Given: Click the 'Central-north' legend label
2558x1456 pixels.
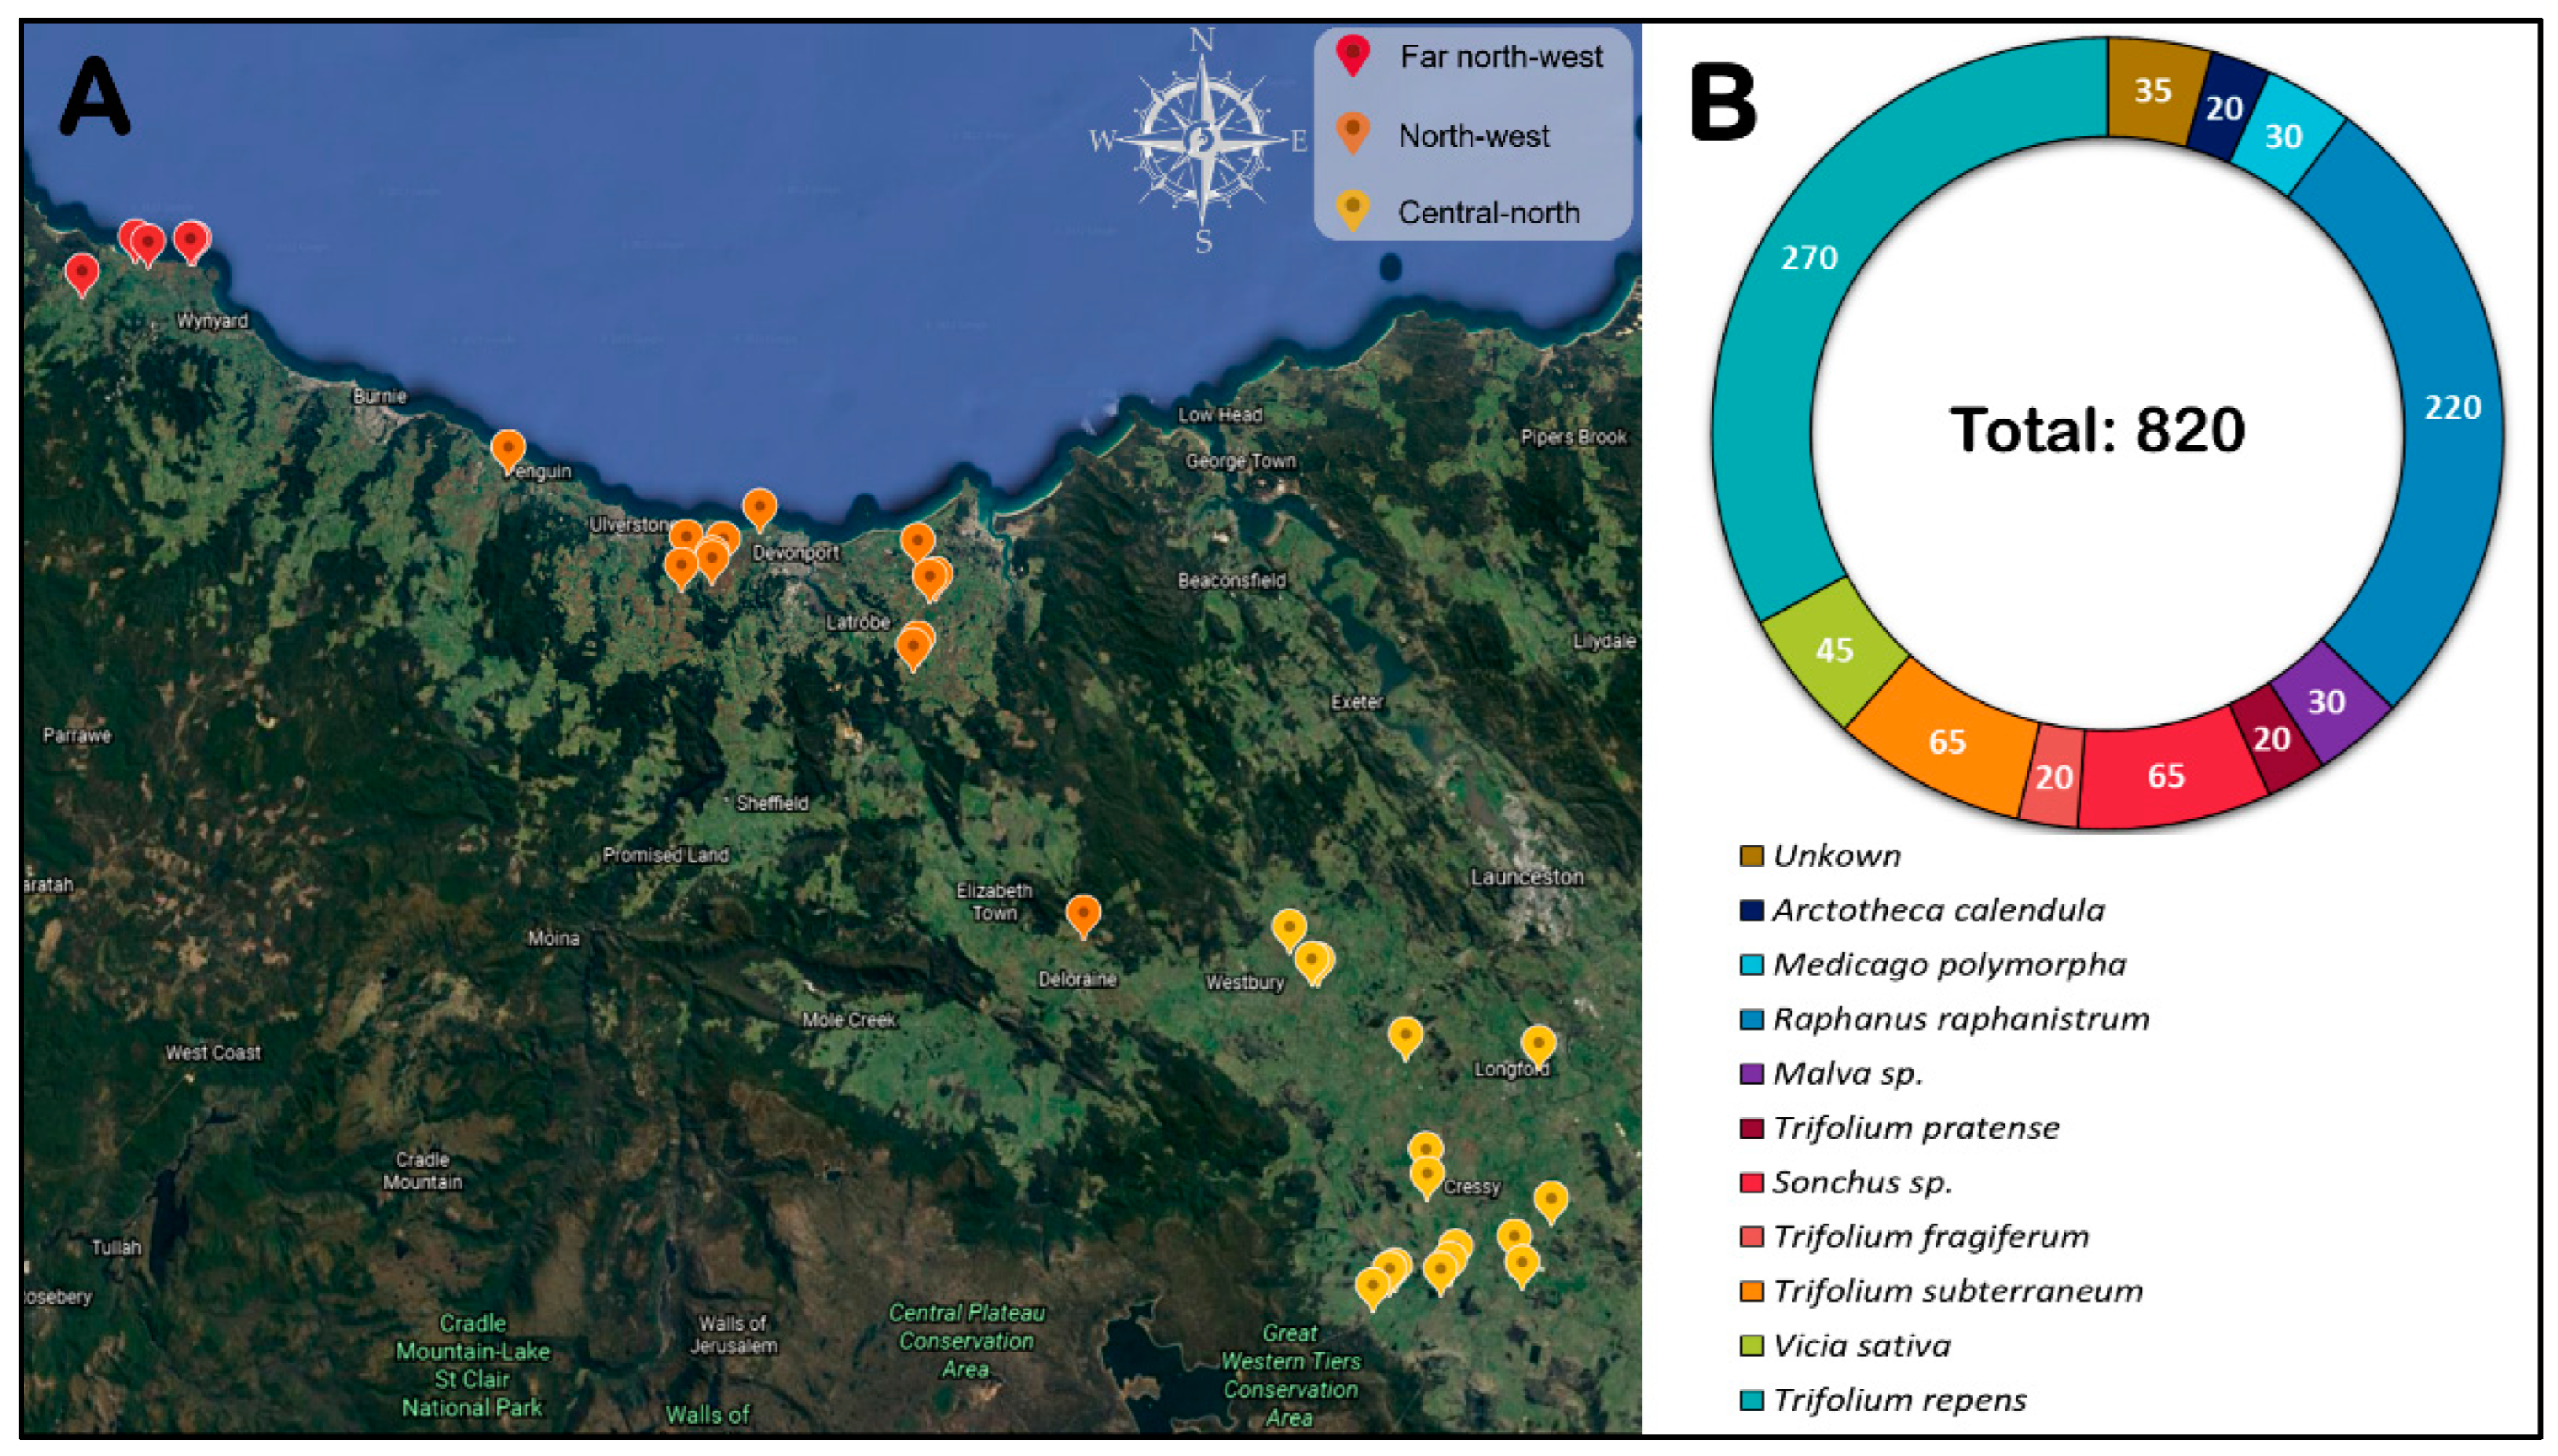Looking at the screenshot, I should coord(1489,212).
